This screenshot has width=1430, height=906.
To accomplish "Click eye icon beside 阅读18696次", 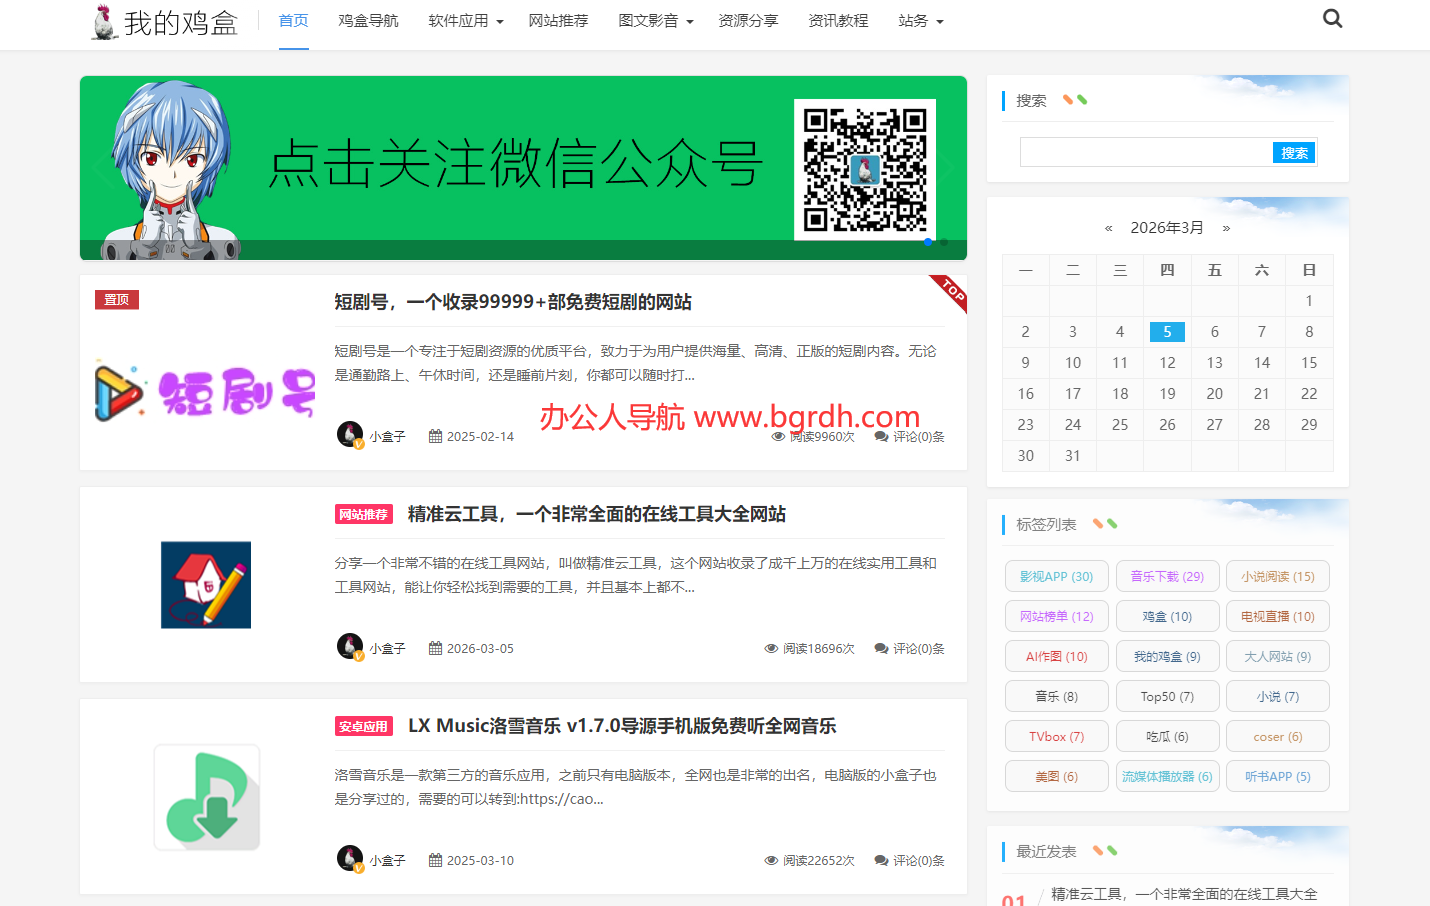I will pos(771,648).
